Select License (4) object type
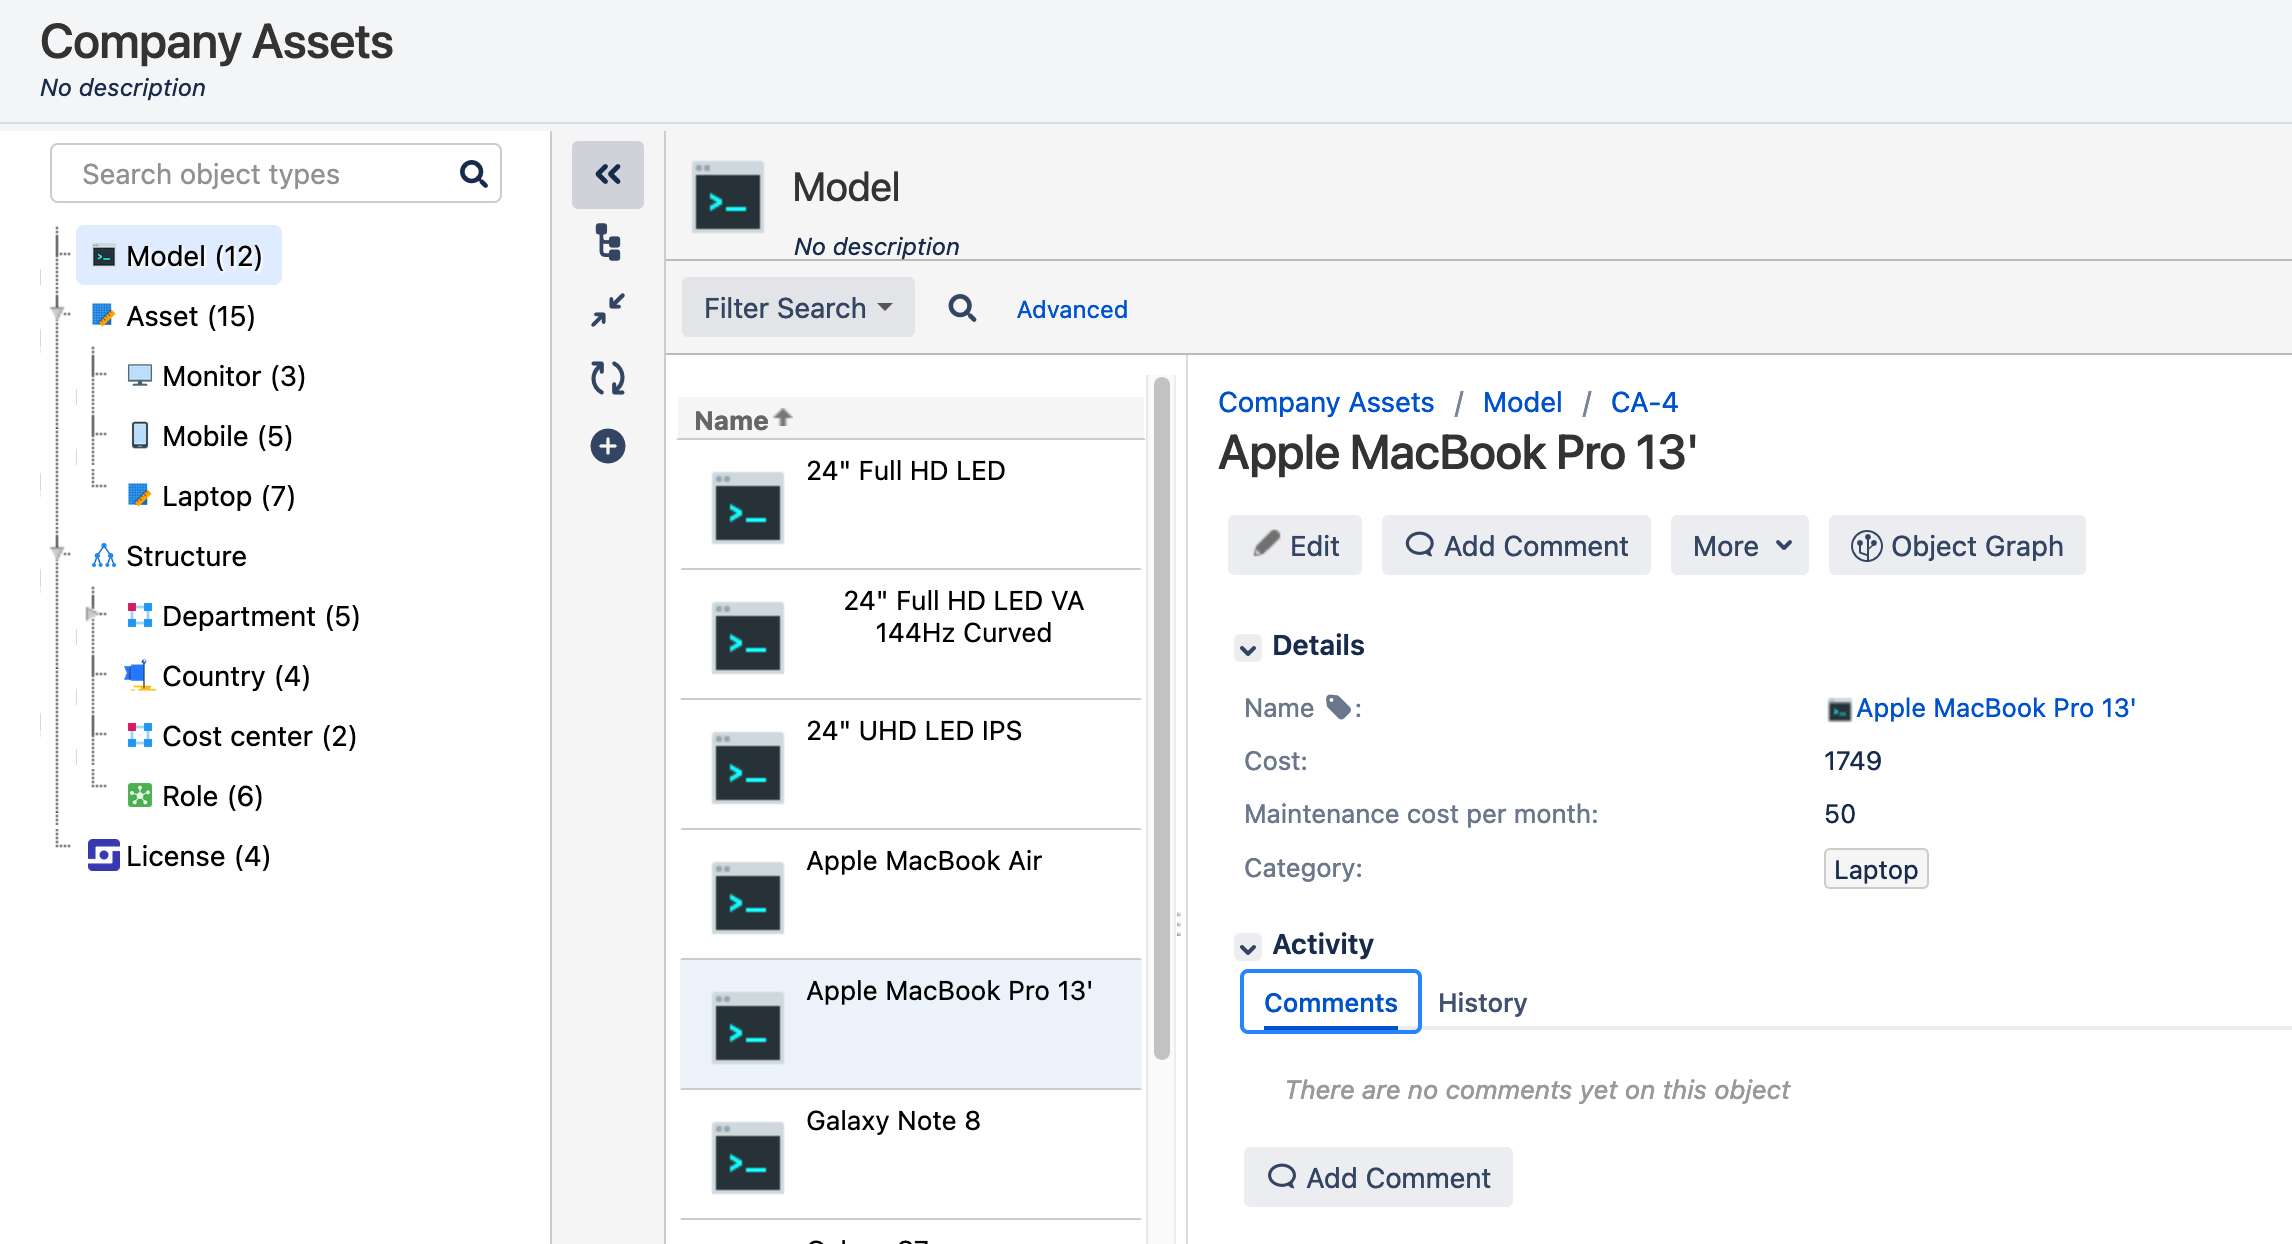Viewport: 2292px width, 1244px height. tap(198, 856)
